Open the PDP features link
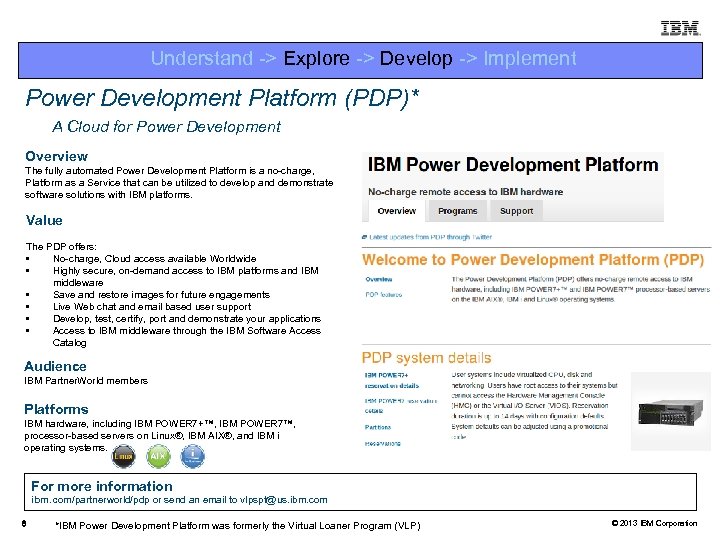The image size is (720, 540). (383, 295)
